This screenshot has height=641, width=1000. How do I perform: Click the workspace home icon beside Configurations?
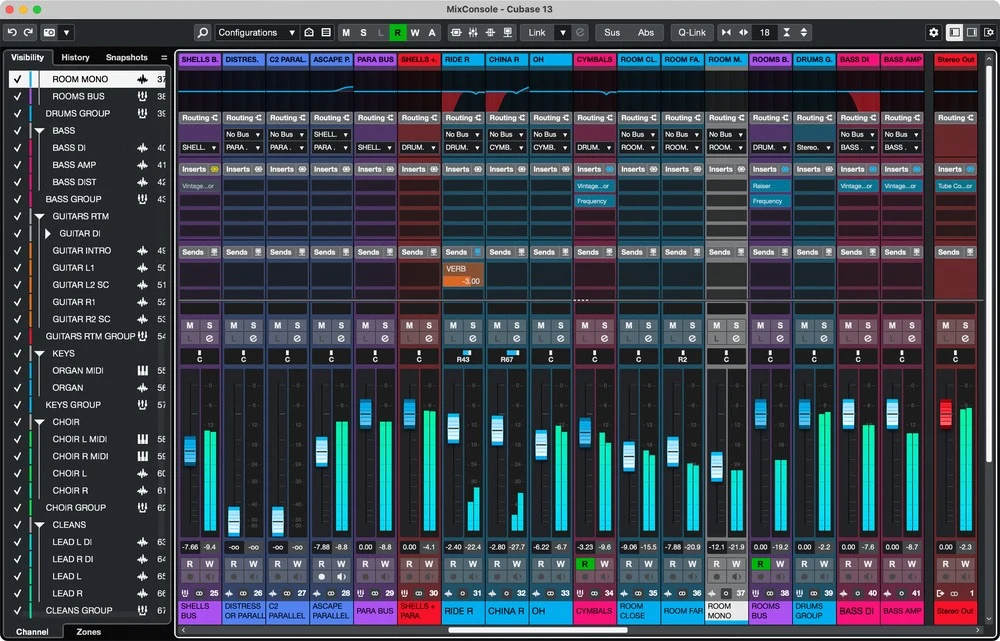(x=310, y=32)
